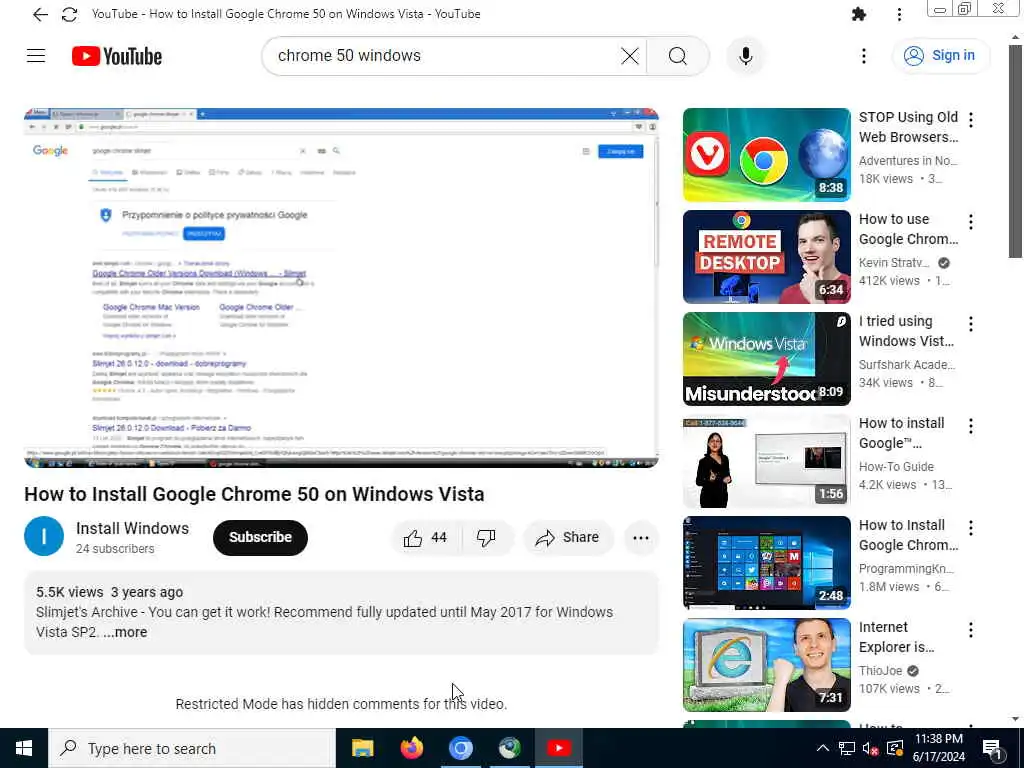Subscribe to Install Windows channel
Image resolution: width=1024 pixels, height=768 pixels.
[260, 537]
